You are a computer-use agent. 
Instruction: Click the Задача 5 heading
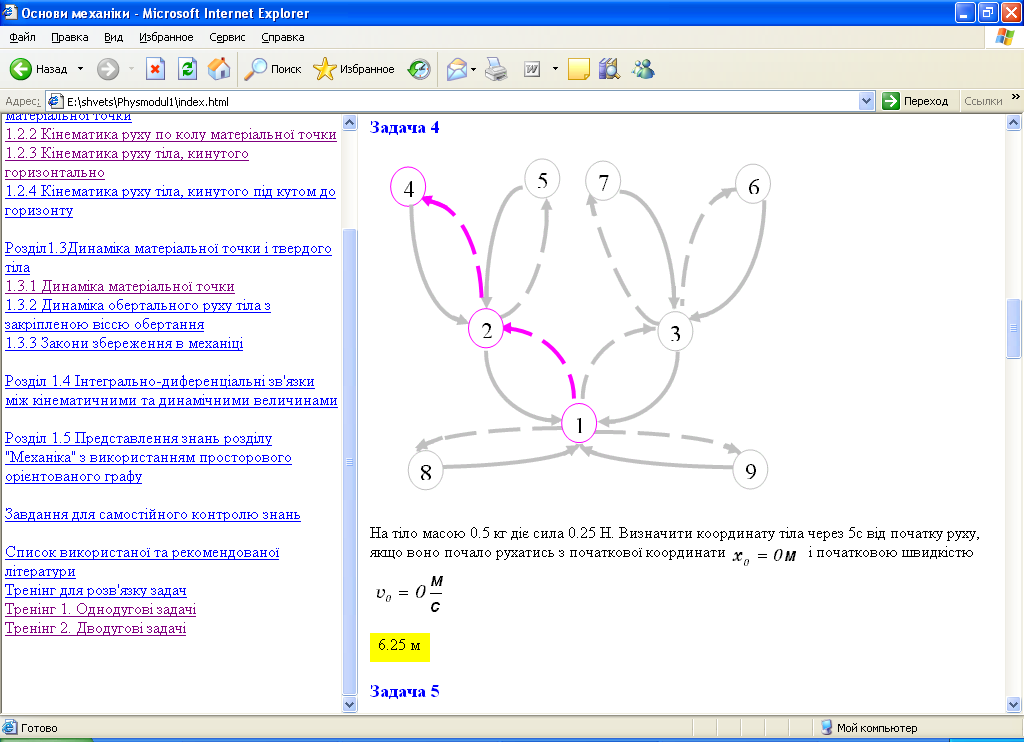click(x=404, y=691)
